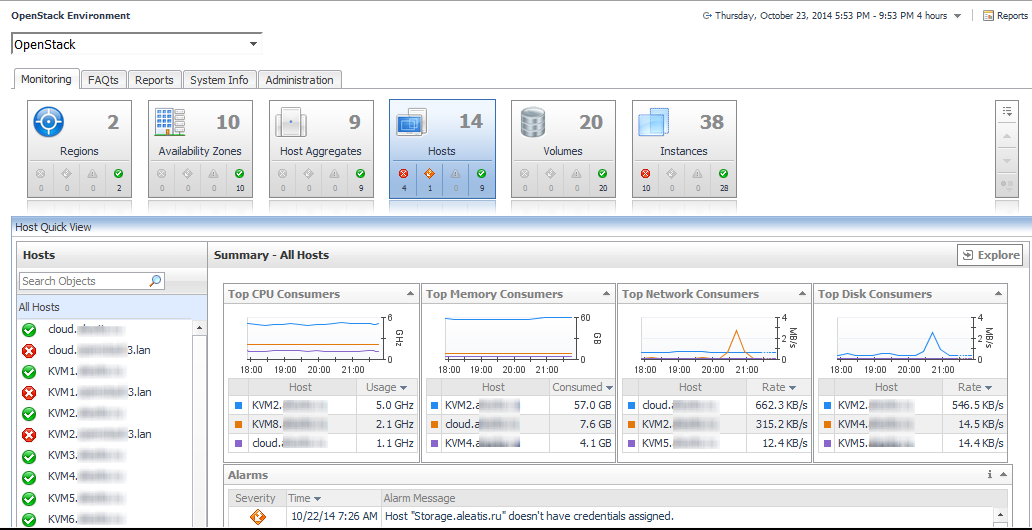
Task: Switch to the Reports tab
Action: coord(154,80)
